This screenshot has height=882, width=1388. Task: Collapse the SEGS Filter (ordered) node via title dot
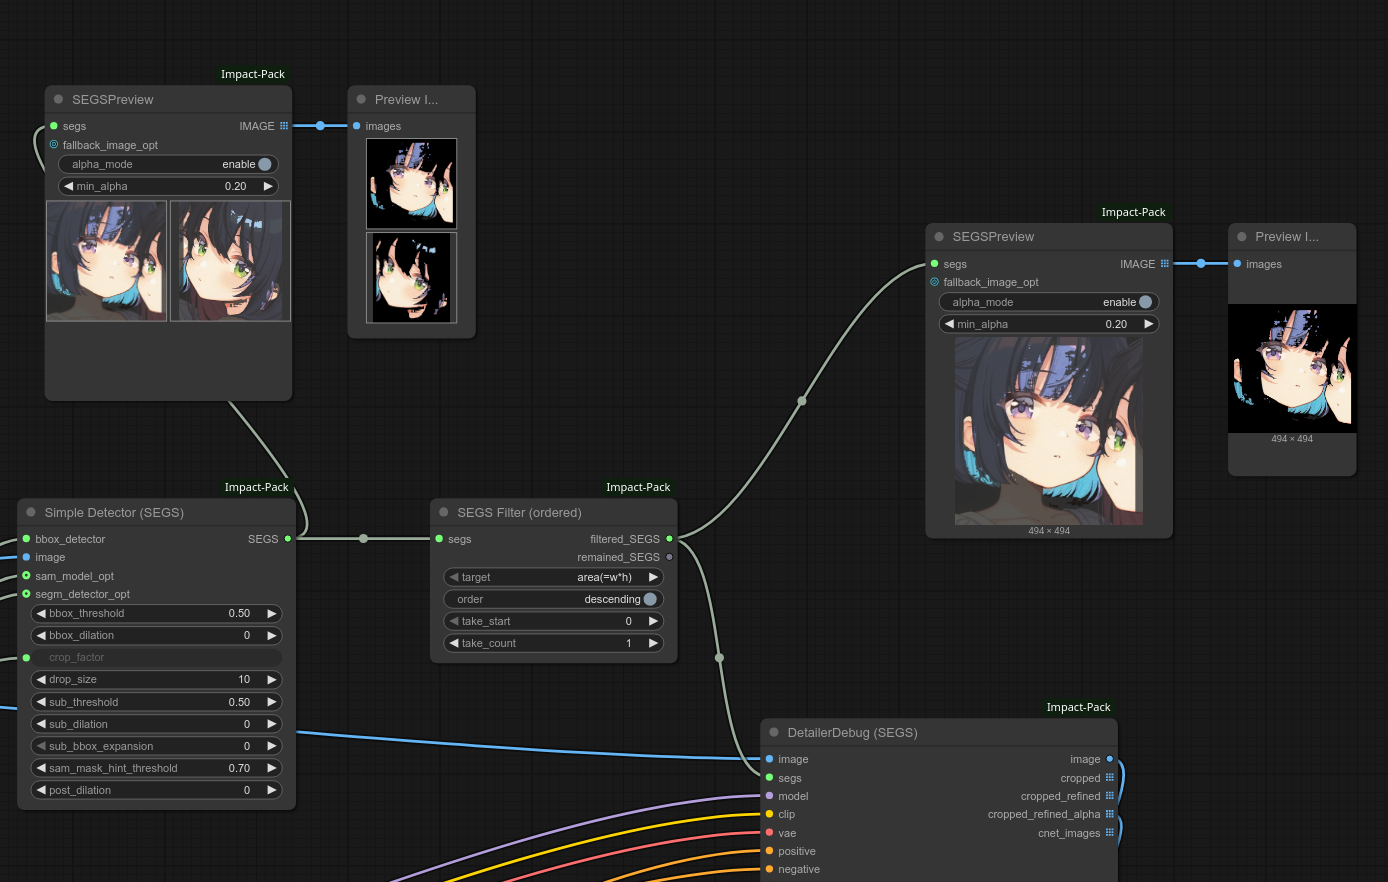point(444,512)
